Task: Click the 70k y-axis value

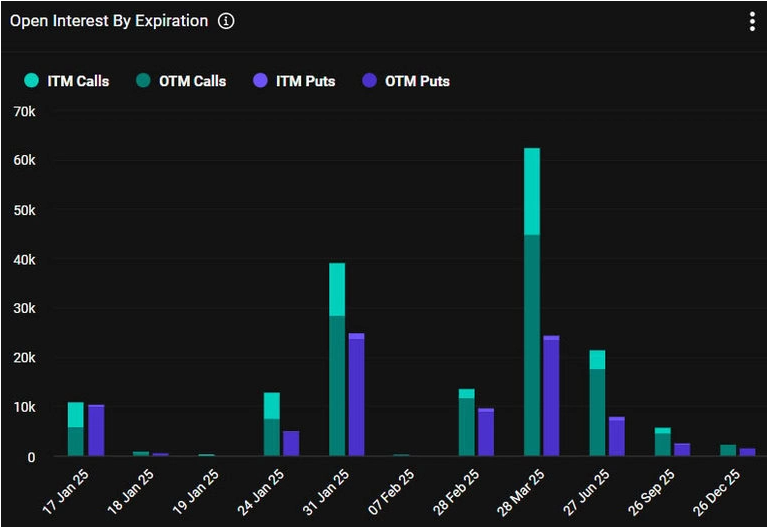Action: pyautogui.click(x=25, y=112)
